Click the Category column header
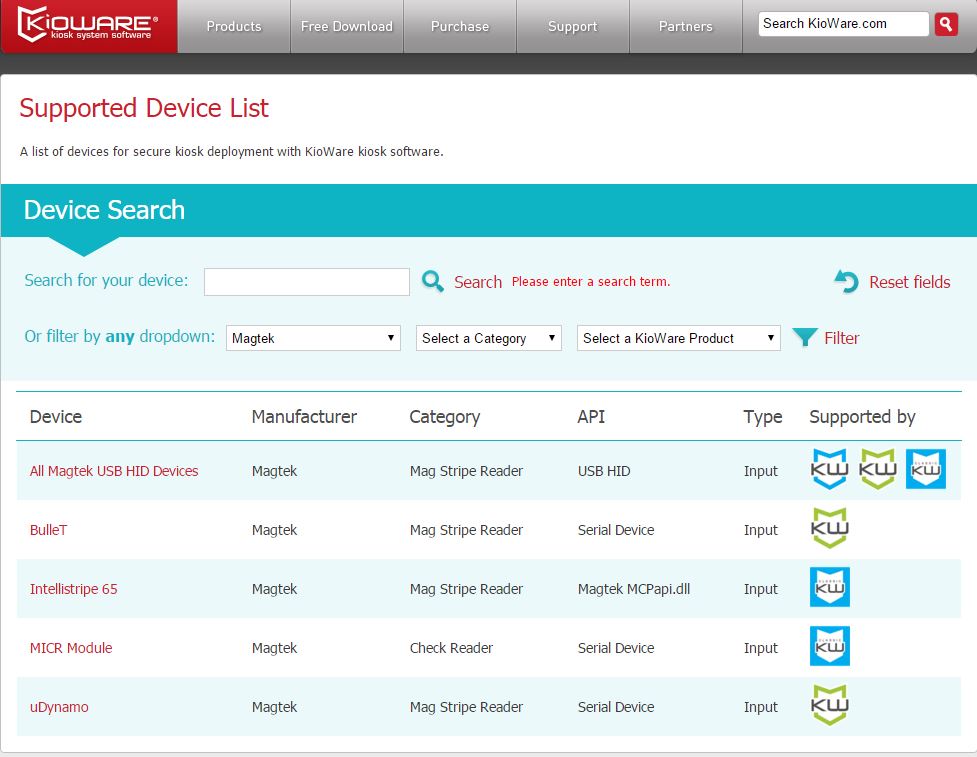Image resolution: width=977 pixels, height=757 pixels. click(x=444, y=417)
